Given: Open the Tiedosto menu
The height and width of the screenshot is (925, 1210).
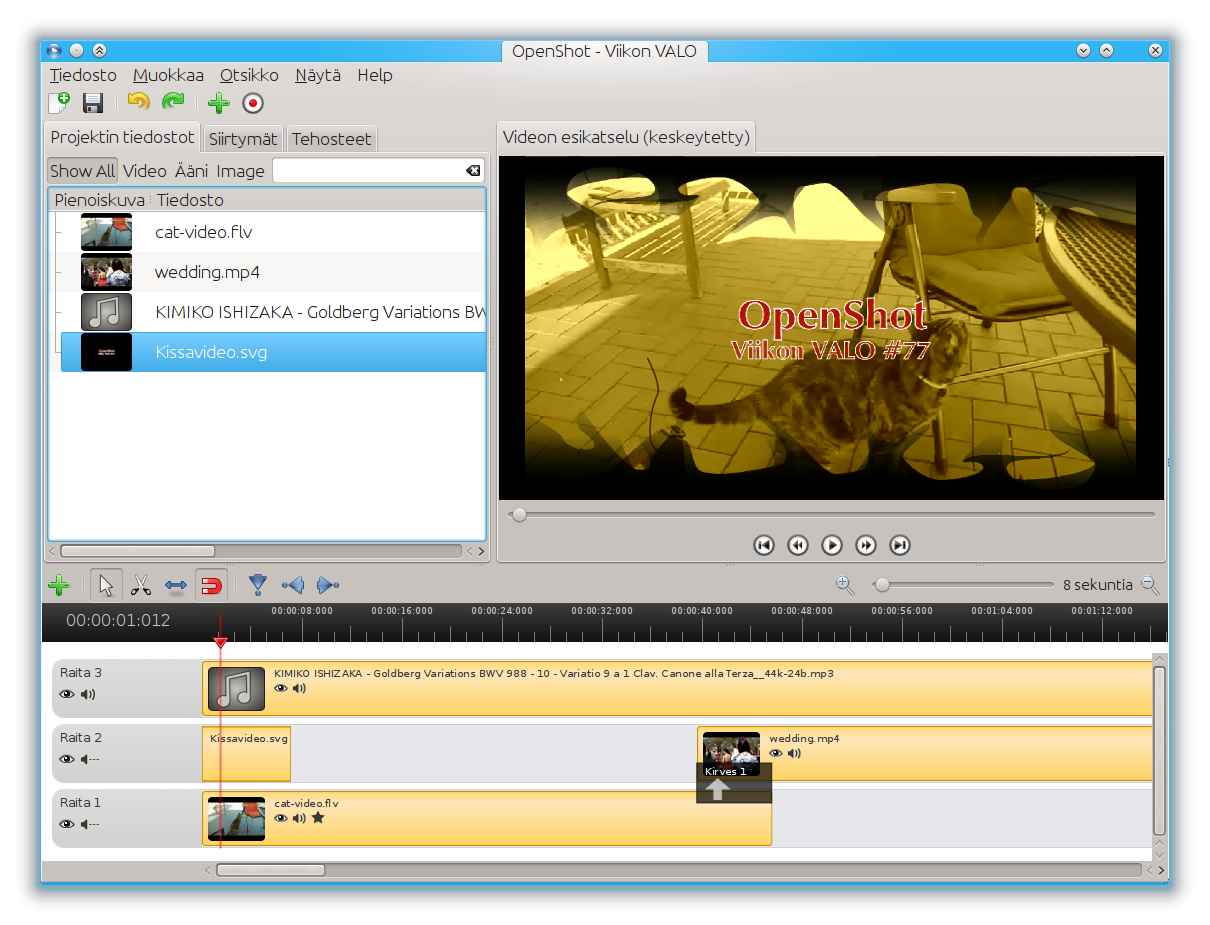Looking at the screenshot, I should coord(83,75).
